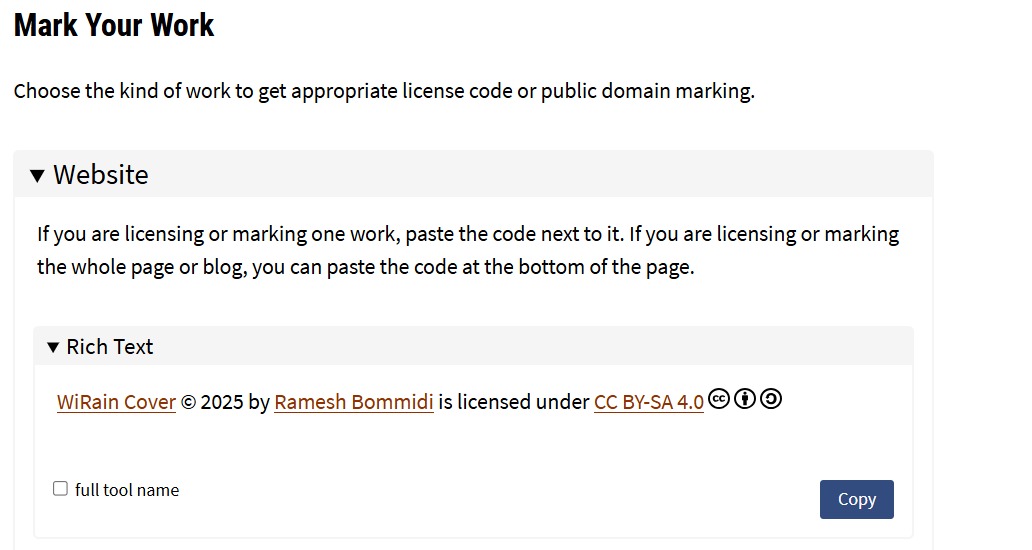The width and height of the screenshot is (1032, 550).
Task: Open the Ramesh Bommidi author link
Action: click(x=353, y=402)
